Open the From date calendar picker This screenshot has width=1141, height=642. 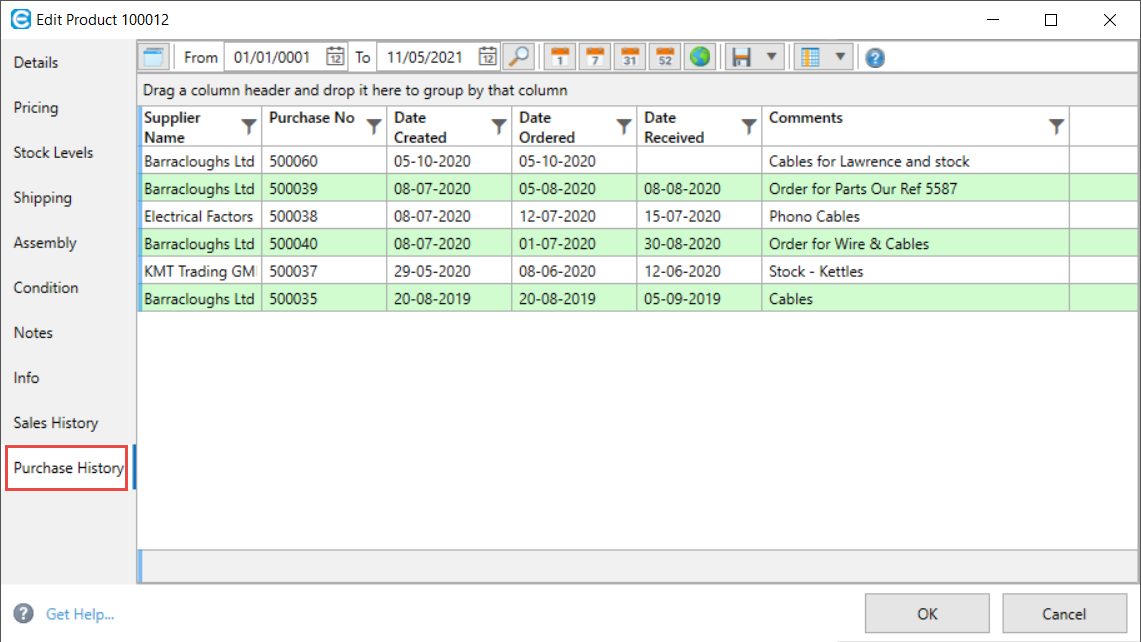point(336,57)
